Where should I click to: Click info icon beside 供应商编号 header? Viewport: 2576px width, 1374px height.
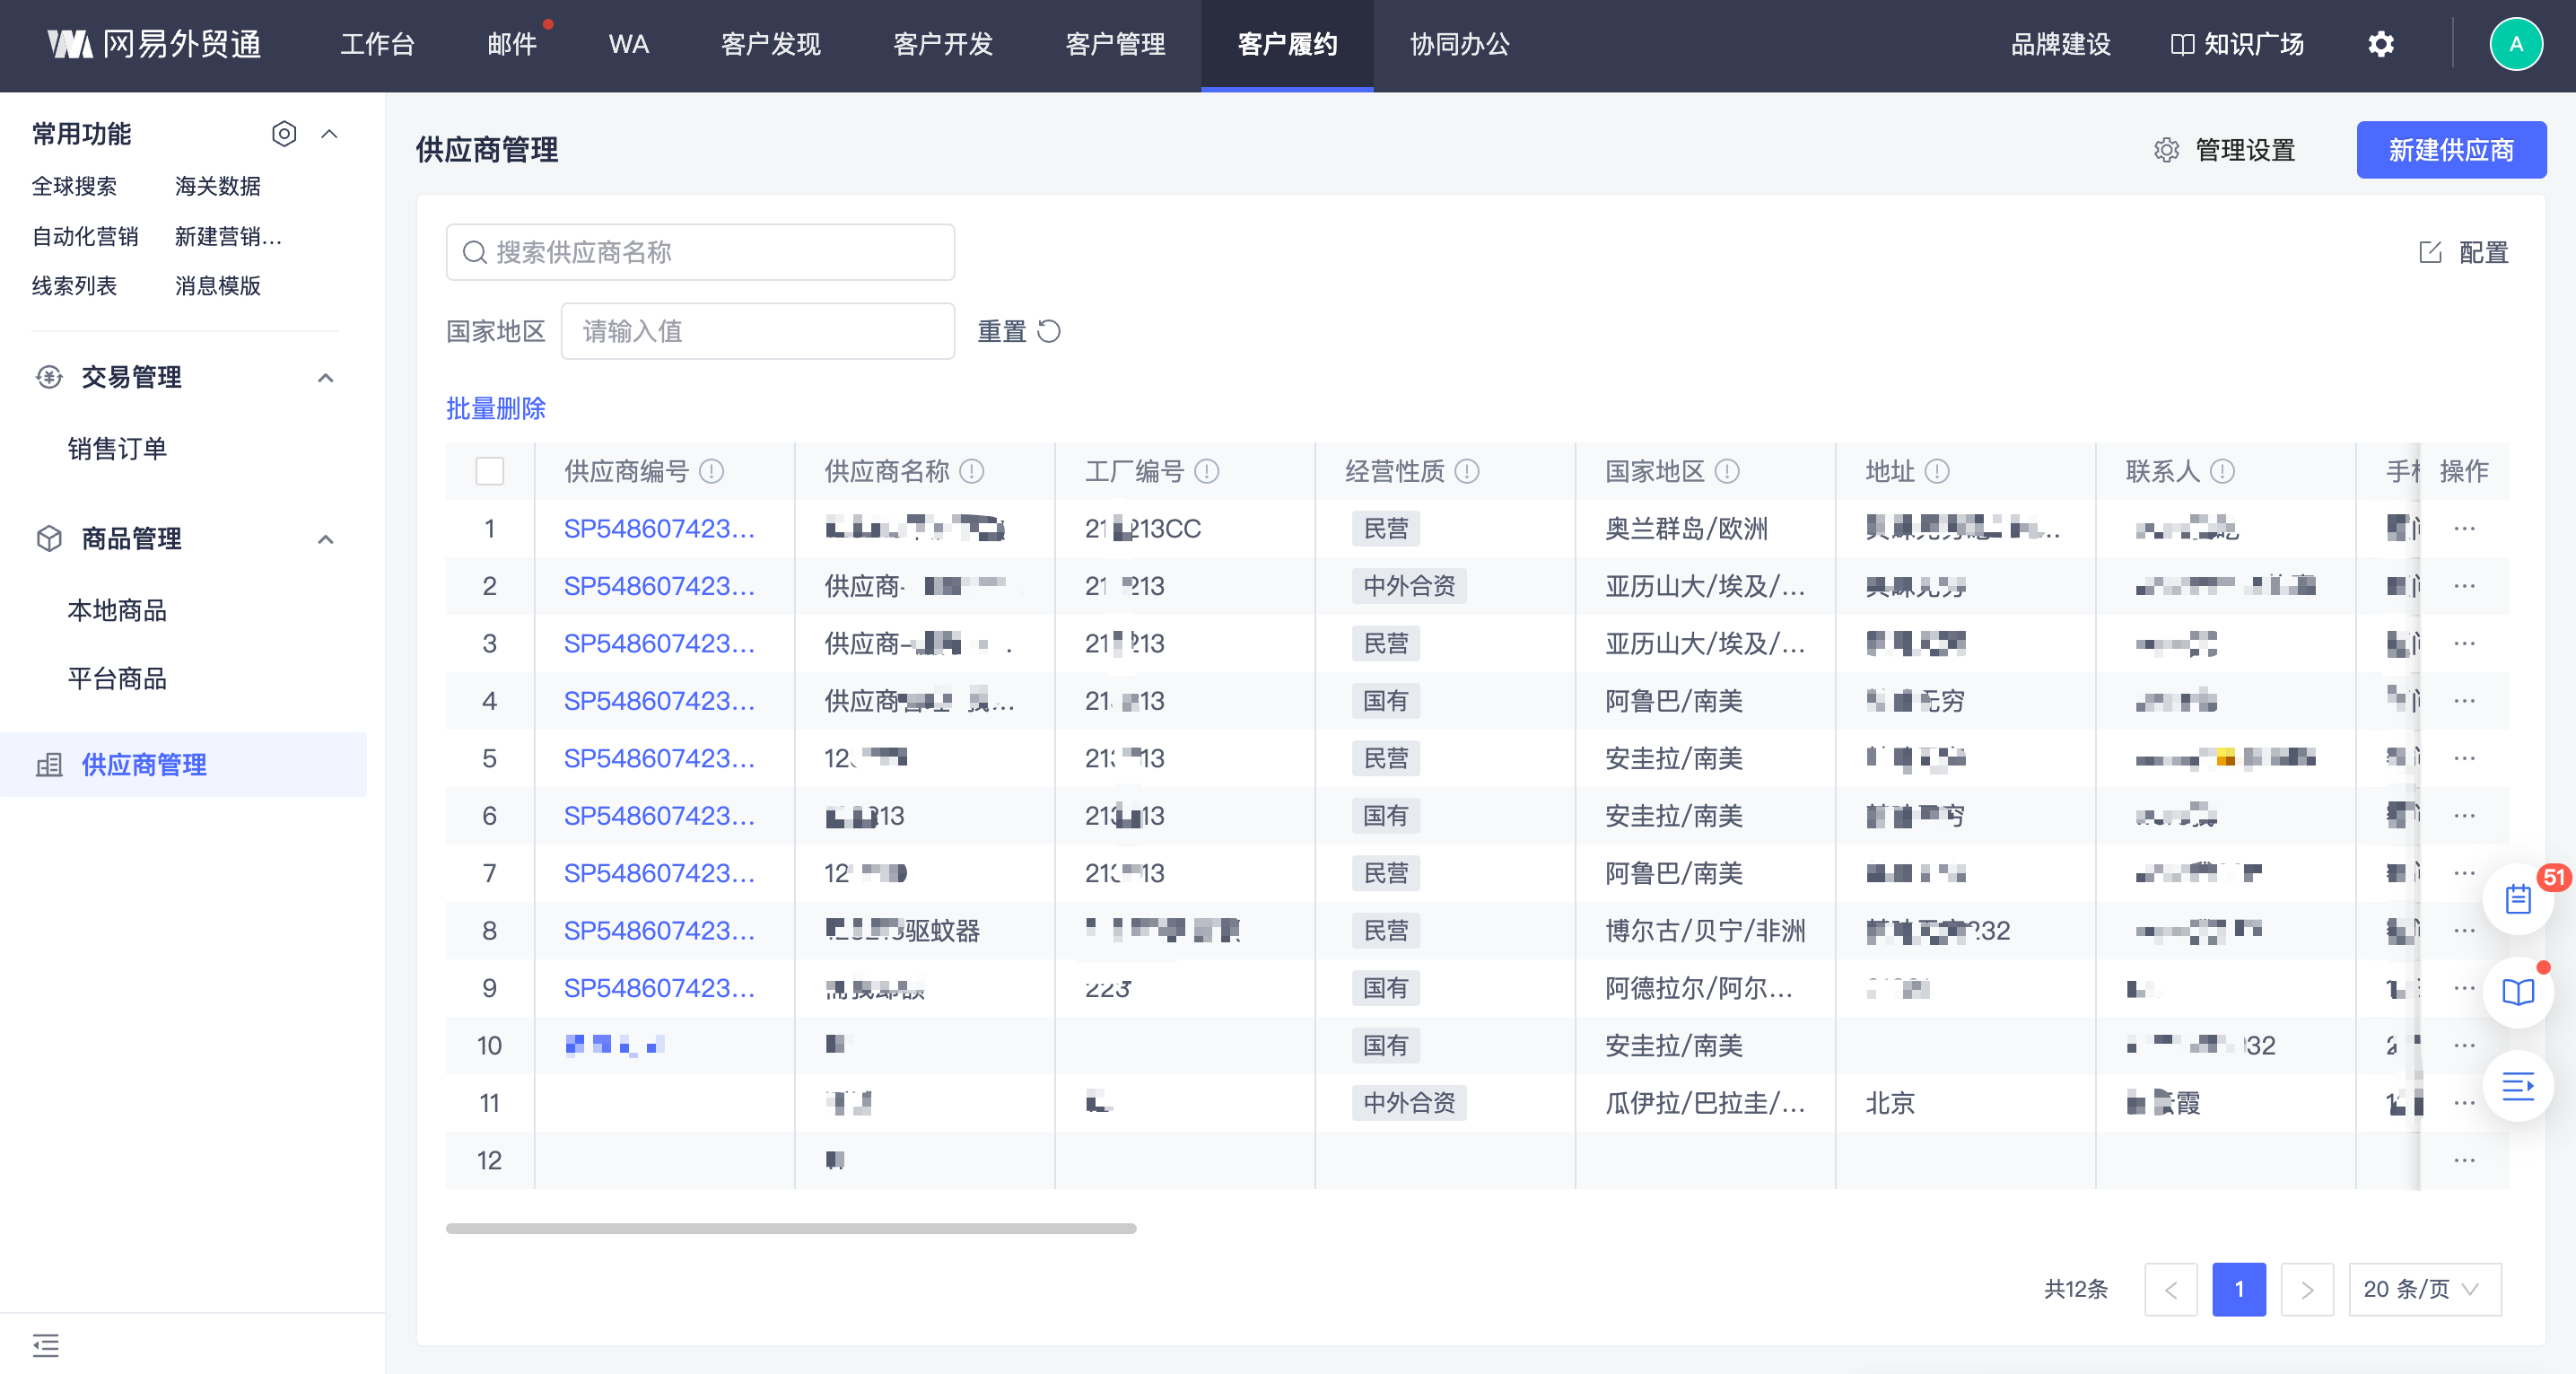tap(711, 471)
